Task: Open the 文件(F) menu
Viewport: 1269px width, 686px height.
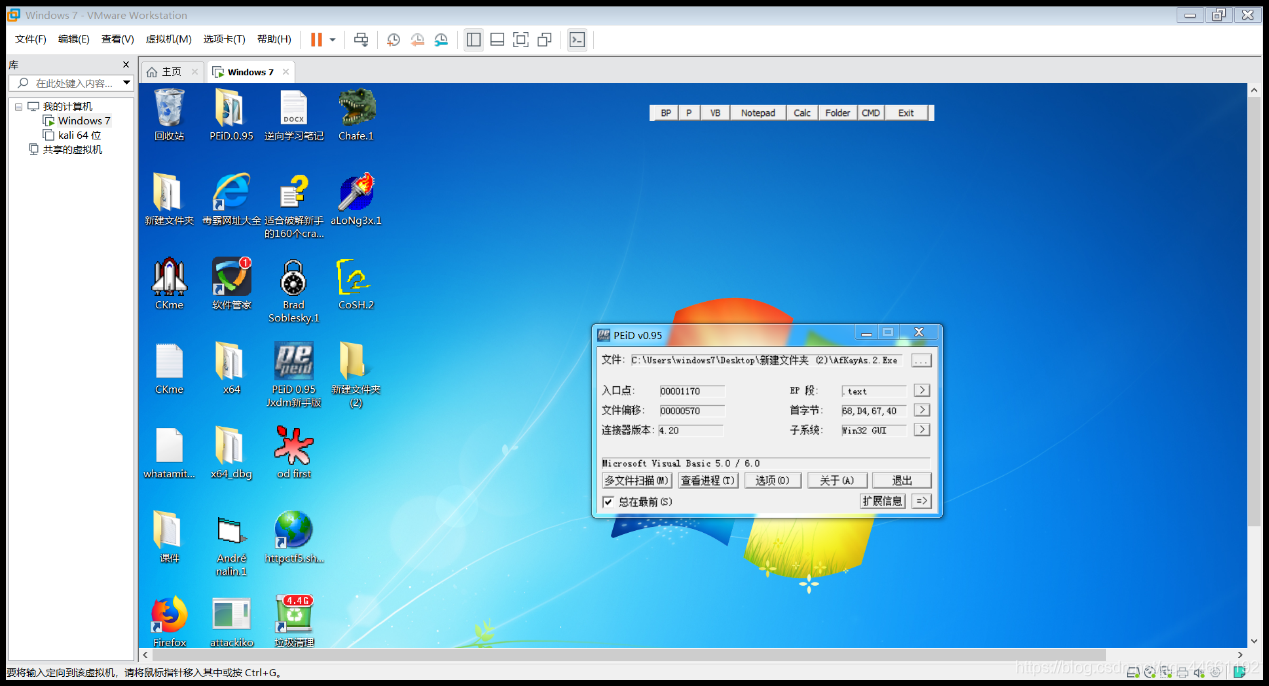Action: point(31,39)
